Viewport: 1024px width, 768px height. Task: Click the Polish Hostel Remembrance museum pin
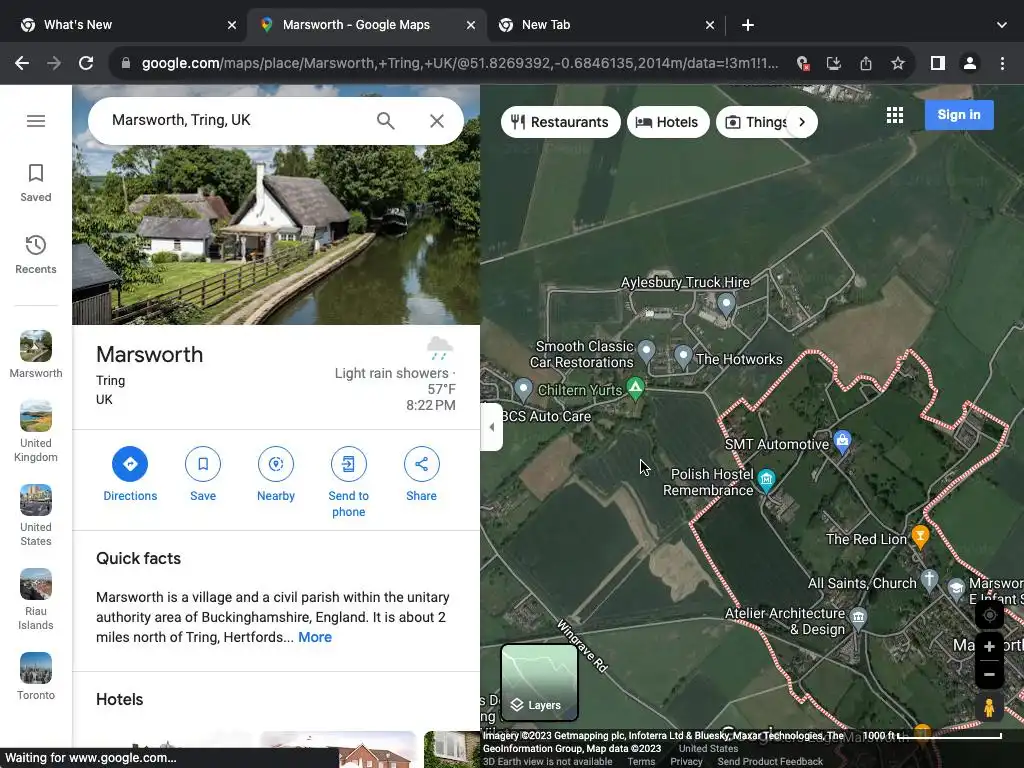pyautogui.click(x=766, y=480)
